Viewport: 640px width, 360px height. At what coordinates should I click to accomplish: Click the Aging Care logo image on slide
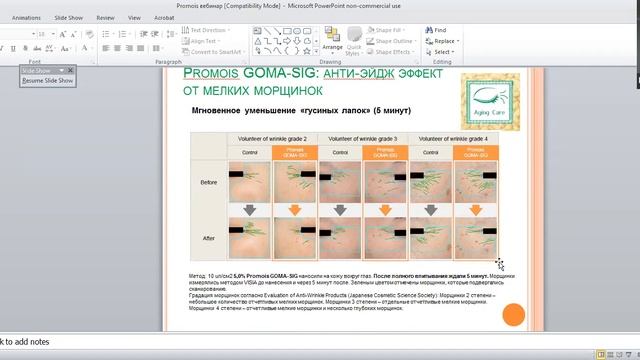pos(490,102)
